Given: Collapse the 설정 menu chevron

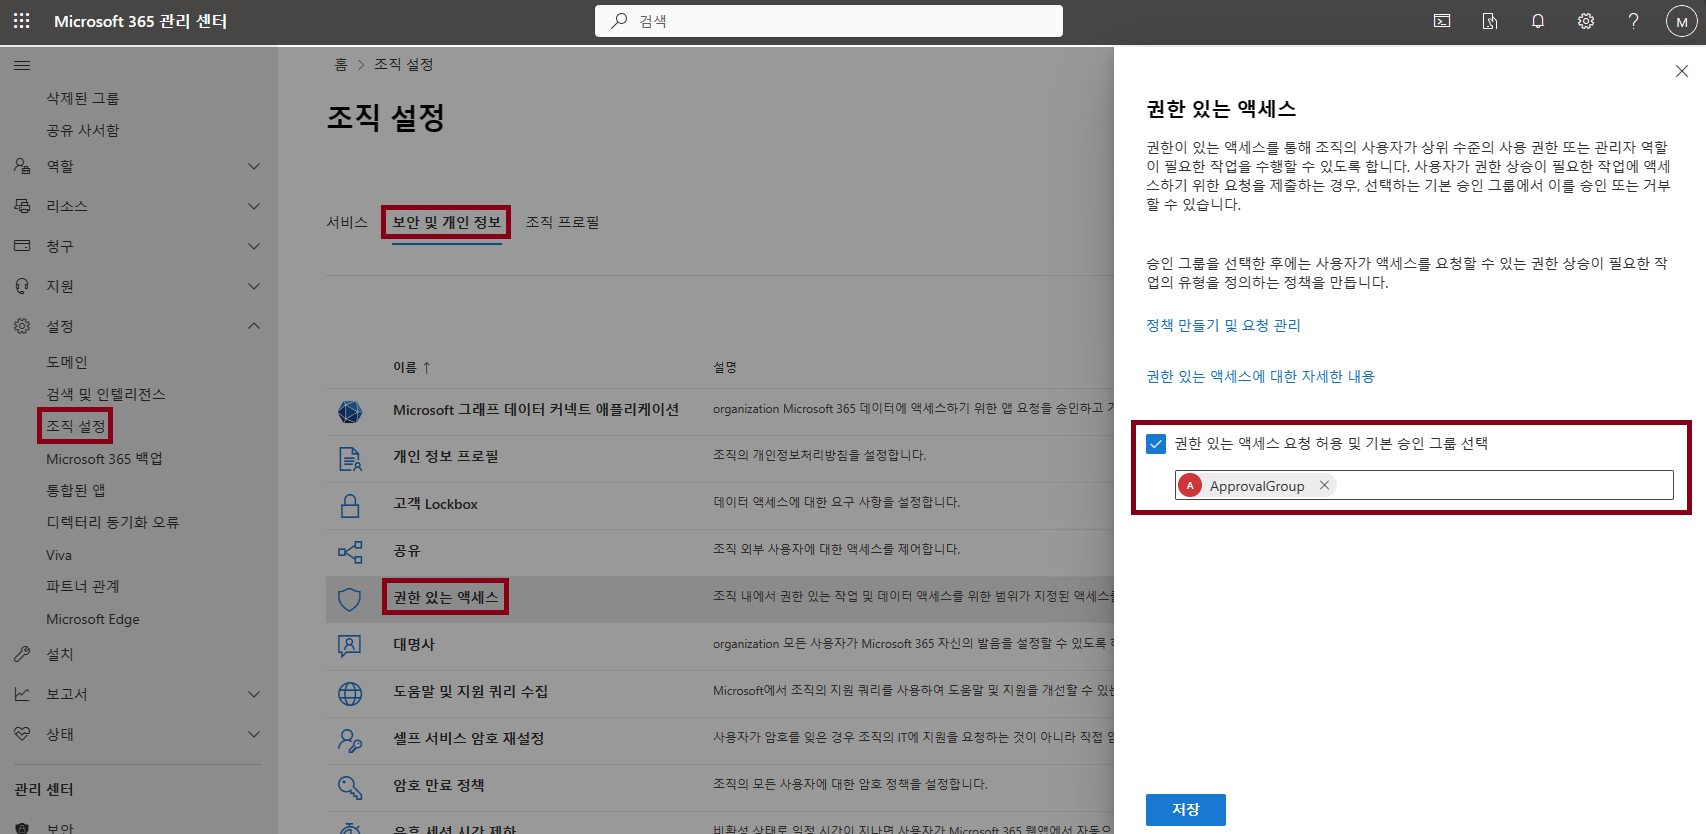Looking at the screenshot, I should [x=254, y=326].
